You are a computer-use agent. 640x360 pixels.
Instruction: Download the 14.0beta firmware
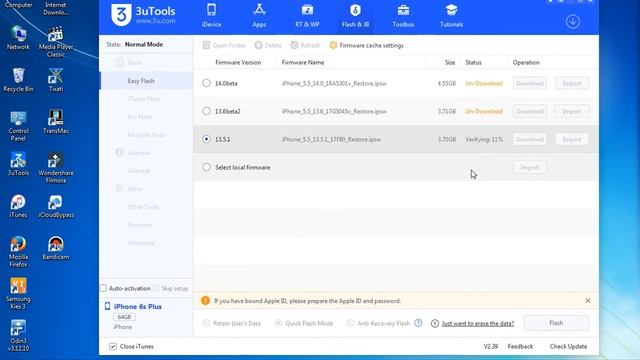click(x=529, y=83)
